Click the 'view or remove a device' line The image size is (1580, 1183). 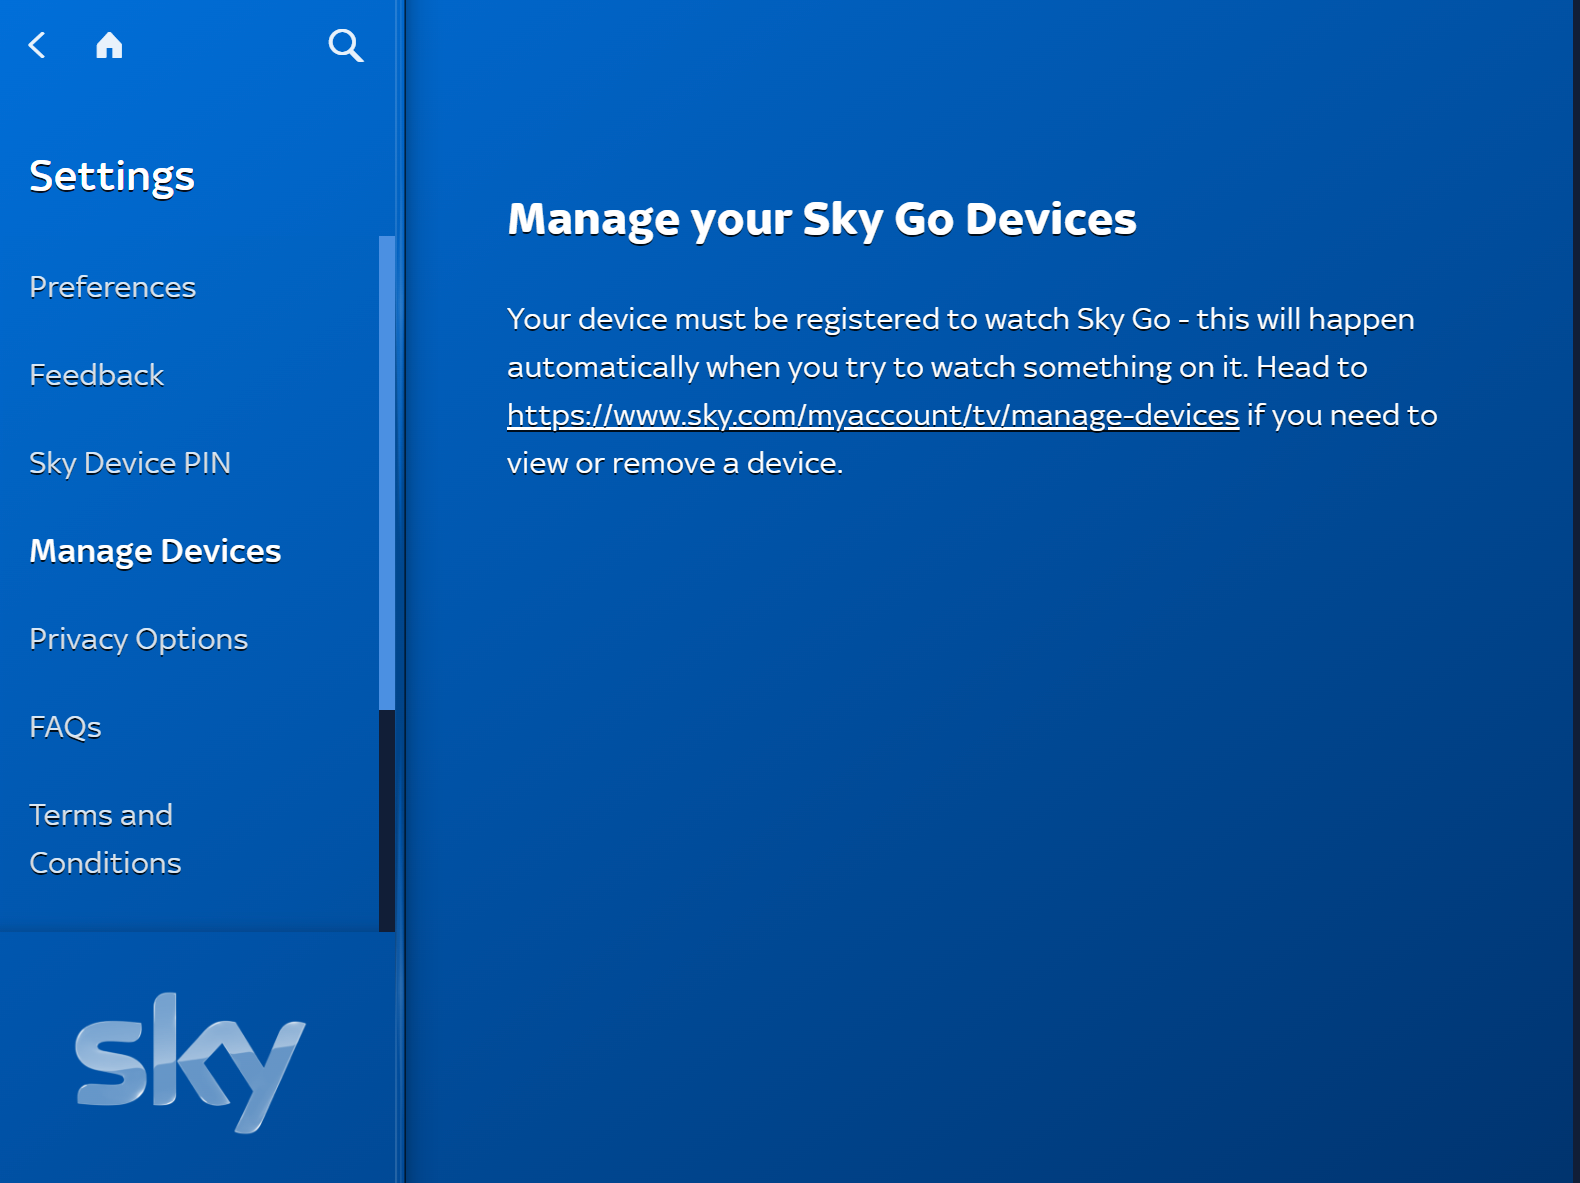[675, 463]
